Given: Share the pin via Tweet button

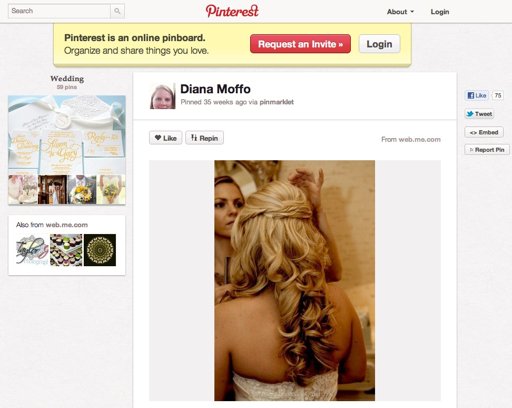Looking at the screenshot, I should 479,114.
